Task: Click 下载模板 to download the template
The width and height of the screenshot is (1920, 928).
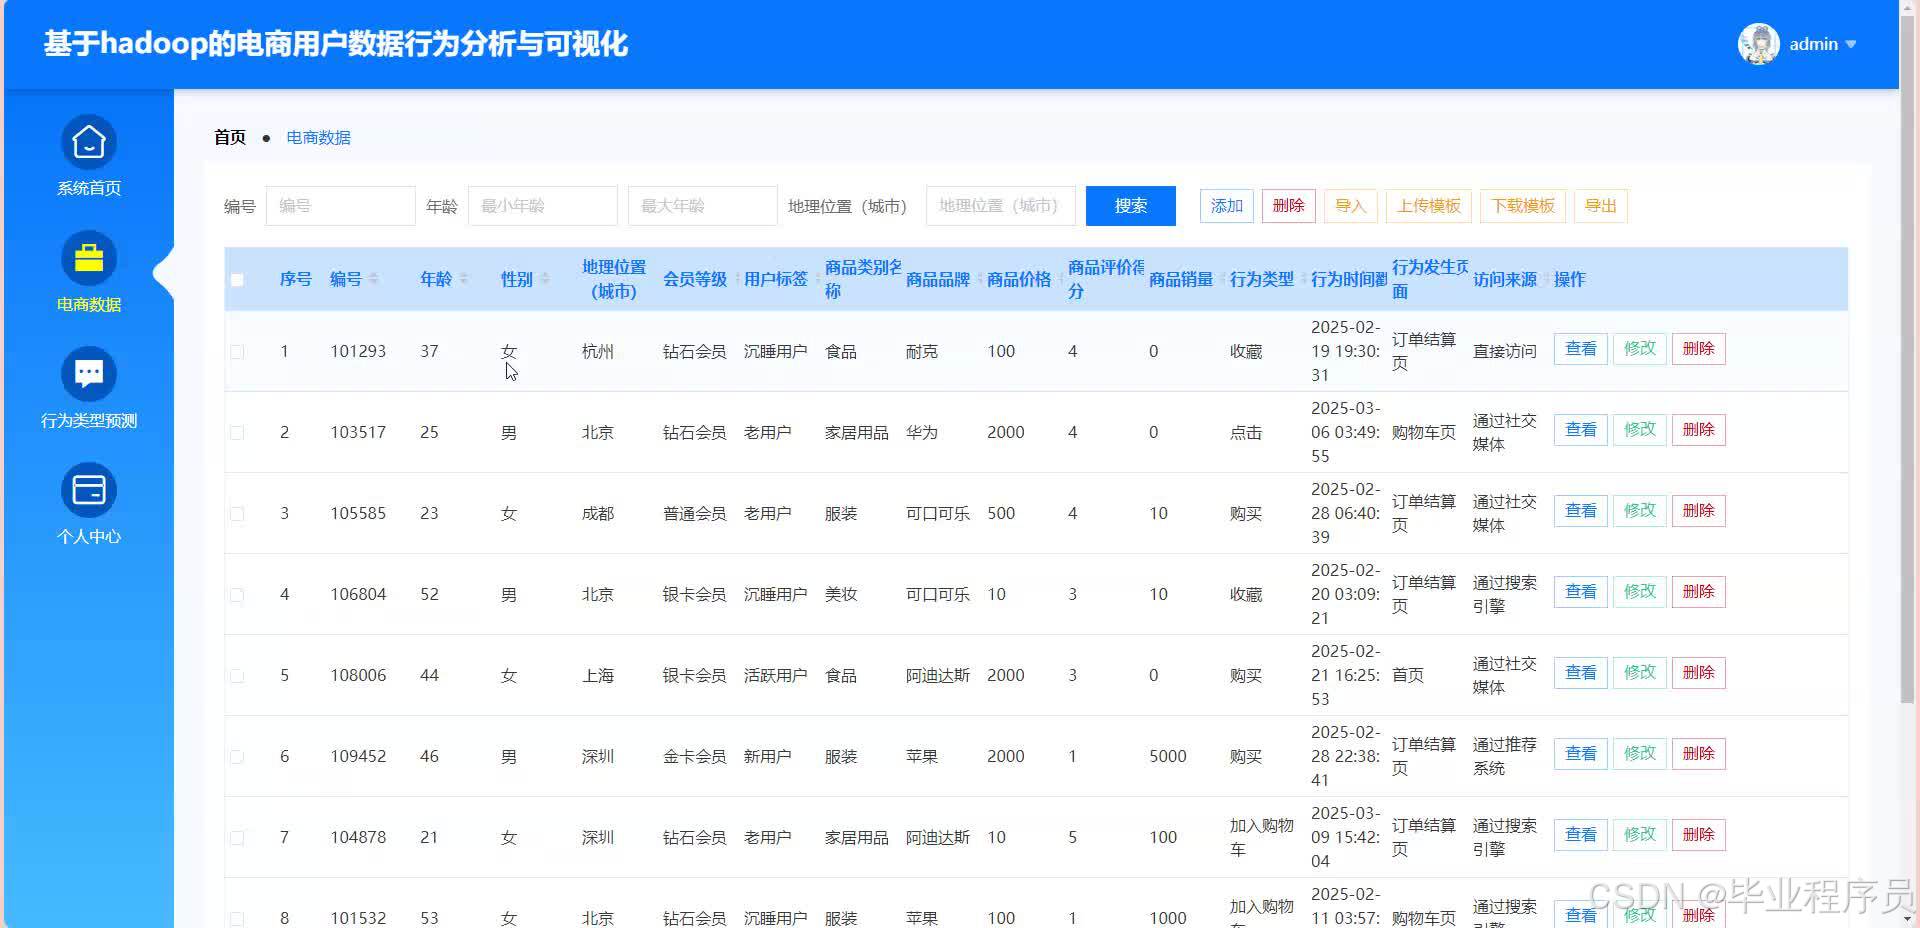Action: 1523,205
